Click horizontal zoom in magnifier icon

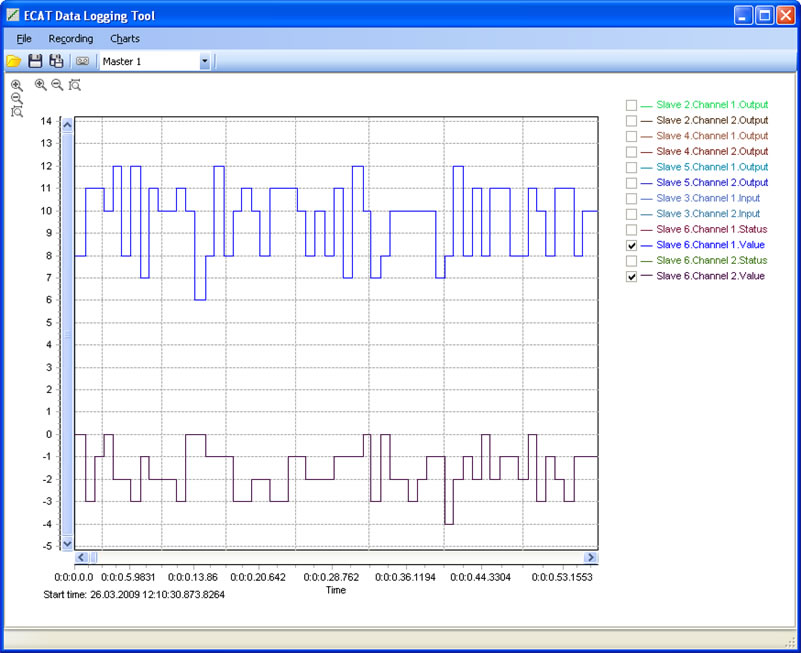(40, 85)
